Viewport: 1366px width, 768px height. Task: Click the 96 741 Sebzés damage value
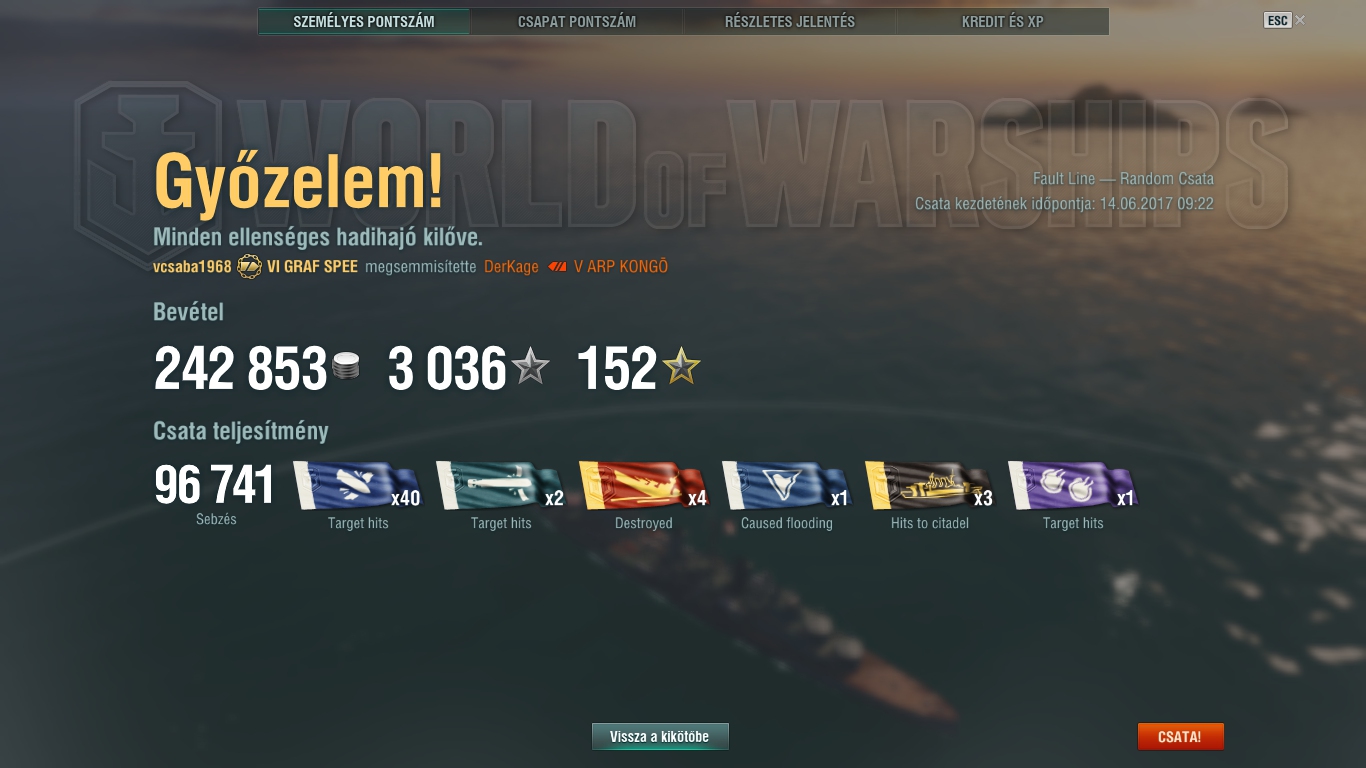tap(214, 486)
